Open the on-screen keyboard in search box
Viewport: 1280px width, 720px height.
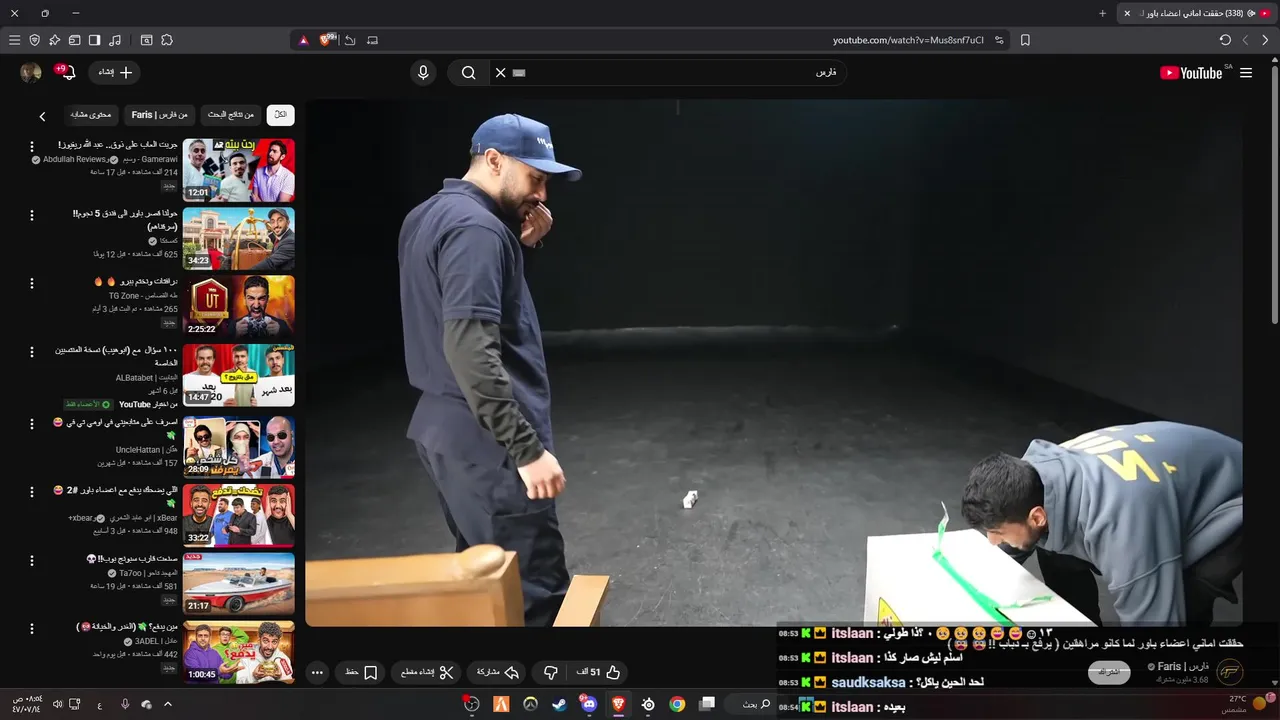(x=518, y=73)
